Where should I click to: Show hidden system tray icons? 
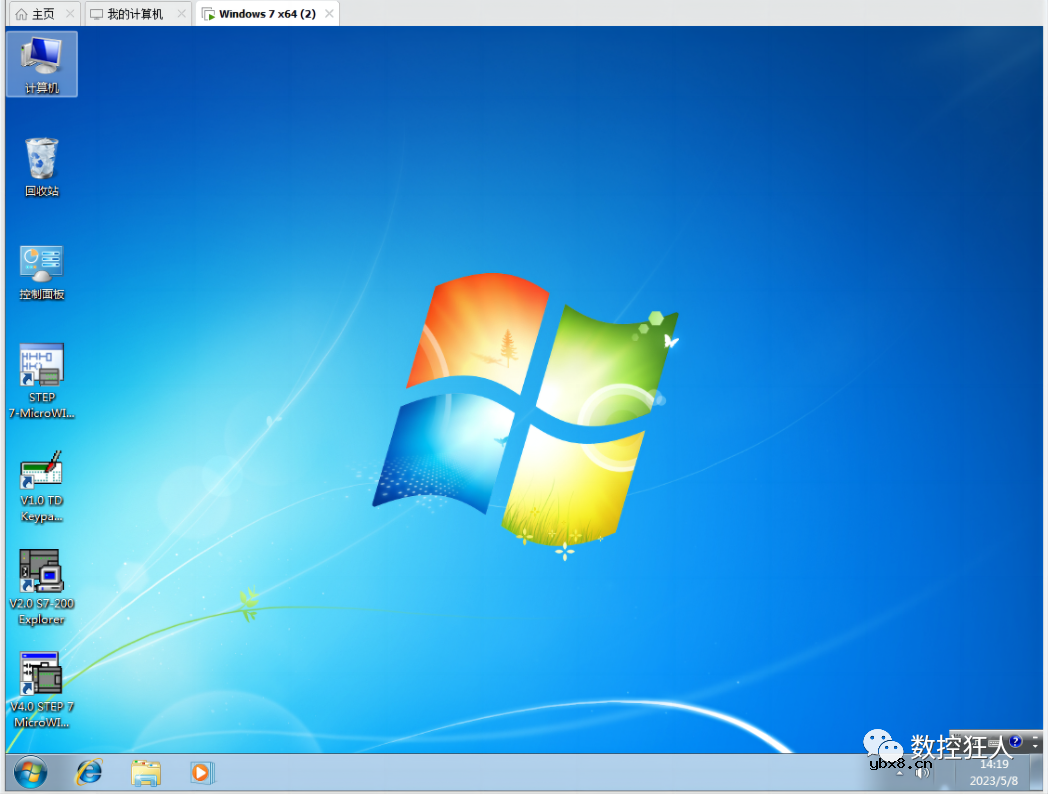(x=899, y=772)
